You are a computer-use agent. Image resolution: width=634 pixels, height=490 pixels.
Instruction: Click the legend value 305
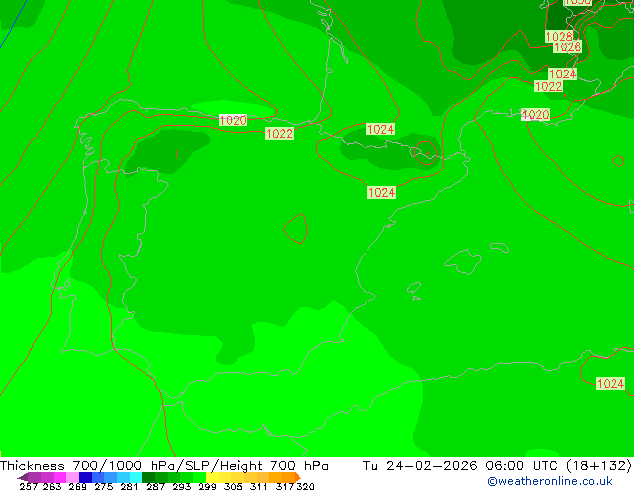233,486
